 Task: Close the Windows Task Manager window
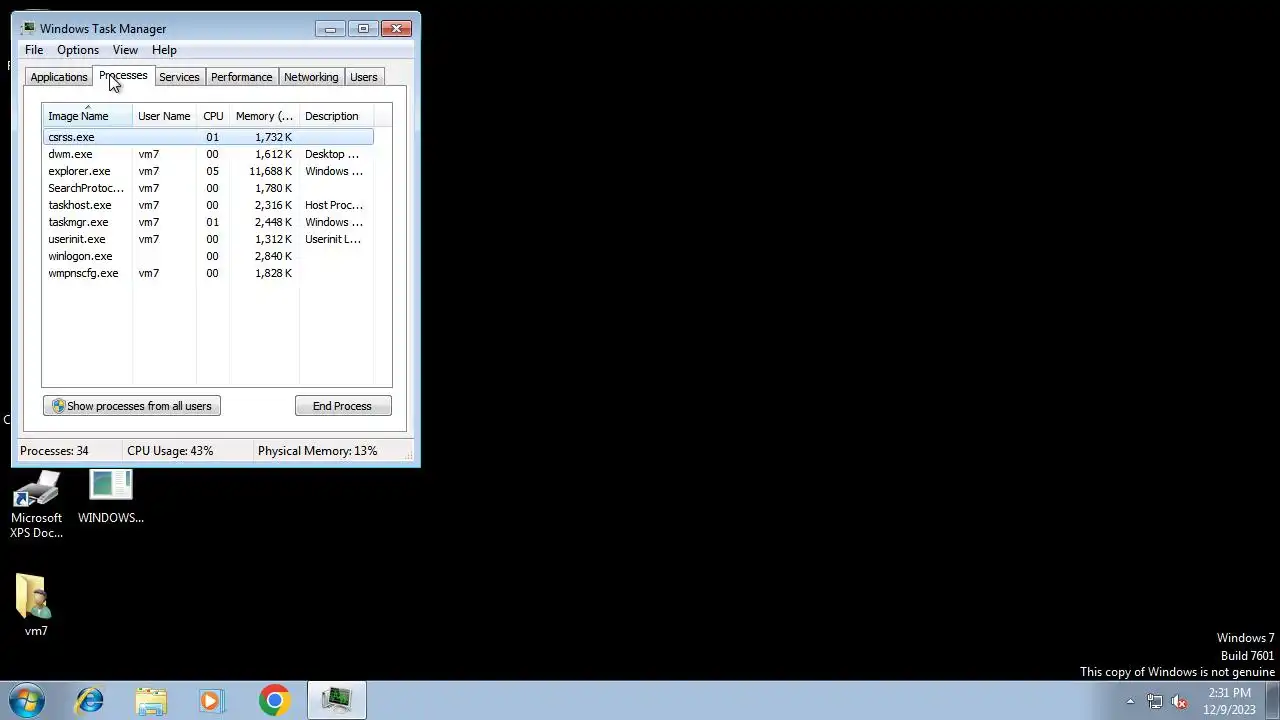396,28
